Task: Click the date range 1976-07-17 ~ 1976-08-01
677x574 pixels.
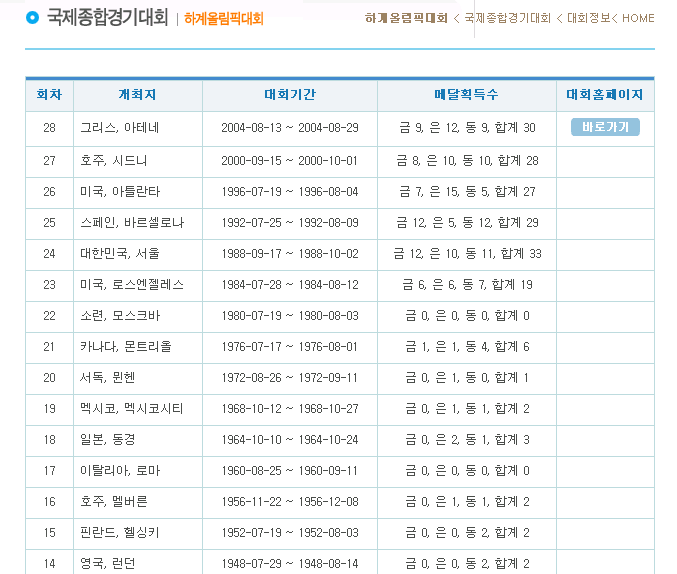Action: [x=290, y=347]
